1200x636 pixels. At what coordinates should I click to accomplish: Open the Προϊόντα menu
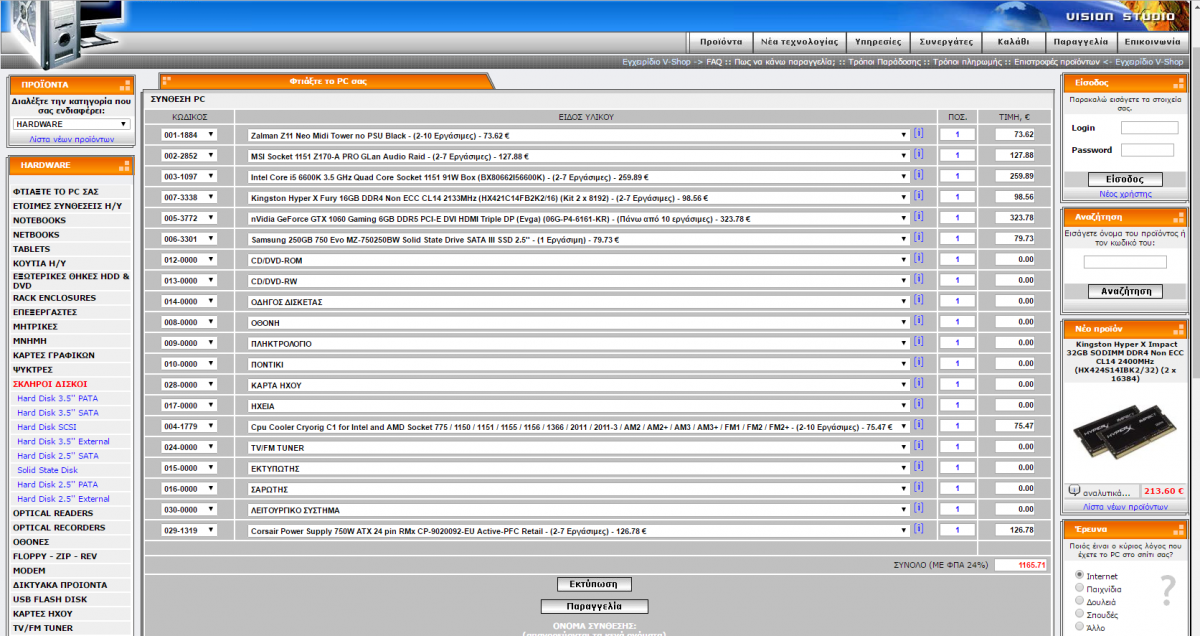click(x=720, y=43)
